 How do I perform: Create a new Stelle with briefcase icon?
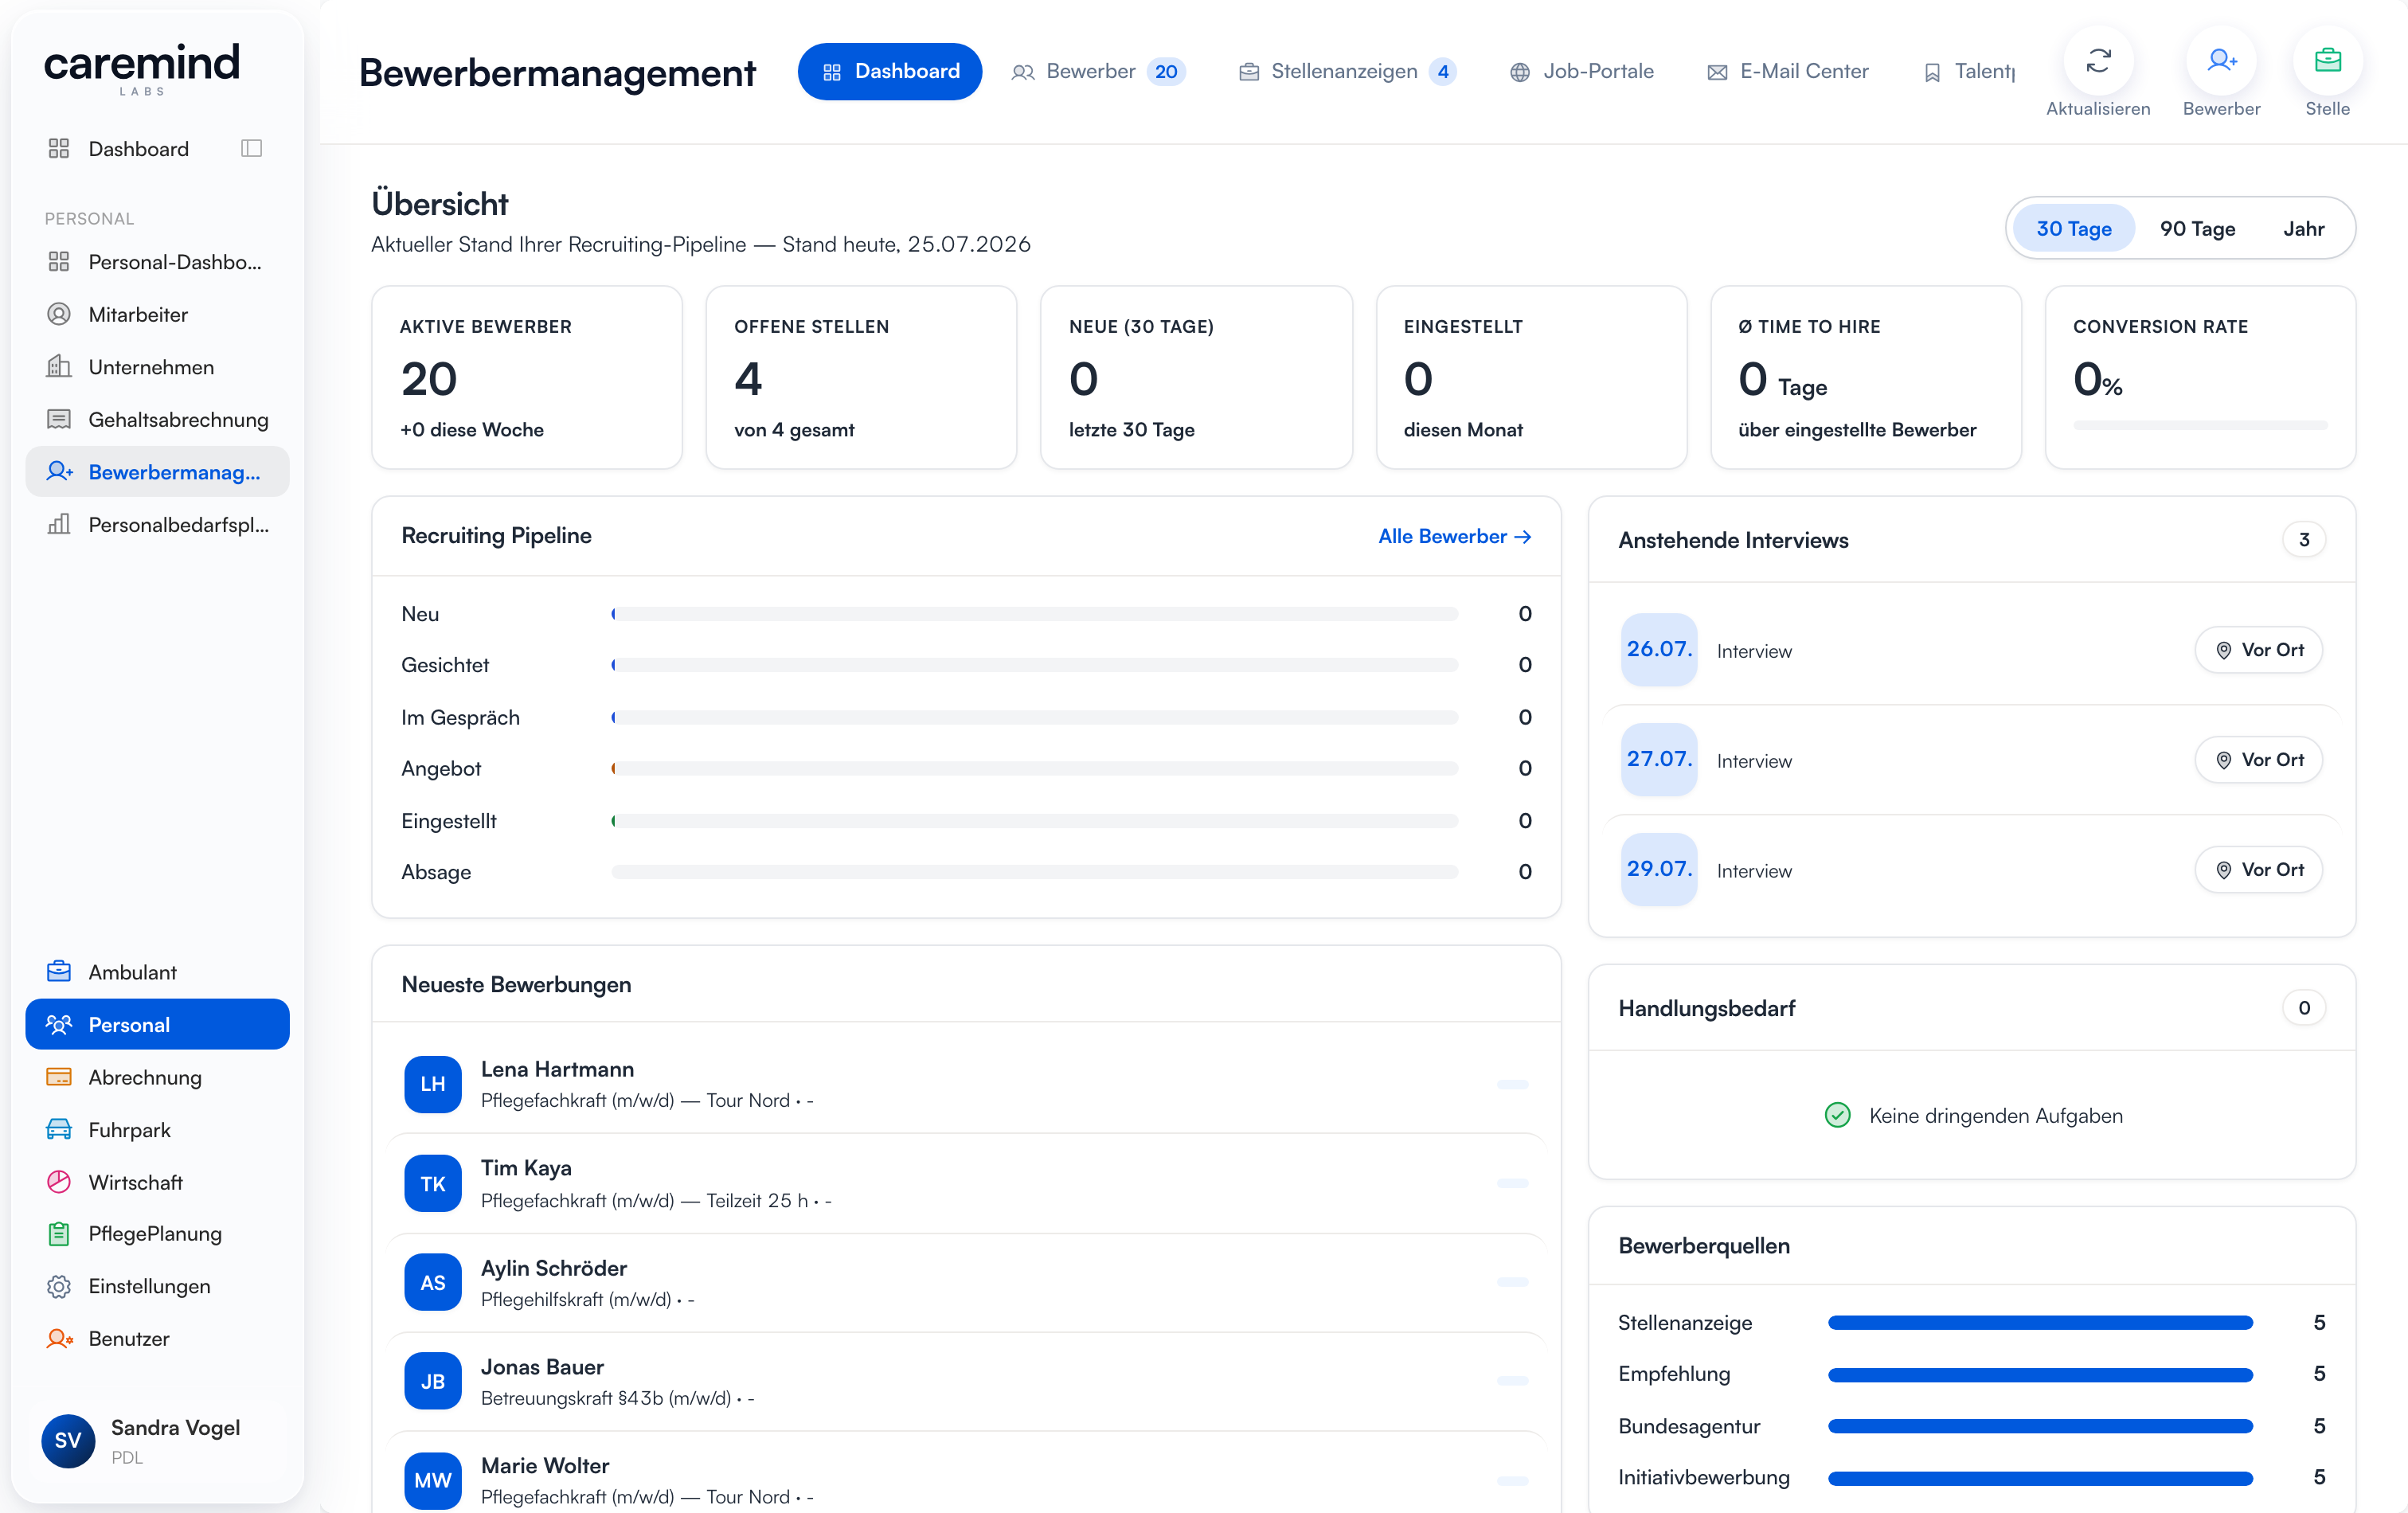click(2327, 61)
